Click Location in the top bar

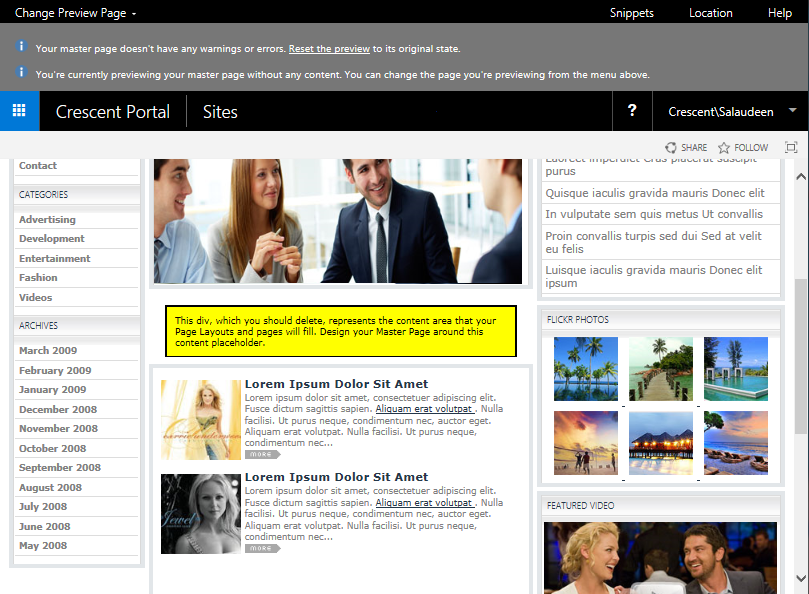710,13
